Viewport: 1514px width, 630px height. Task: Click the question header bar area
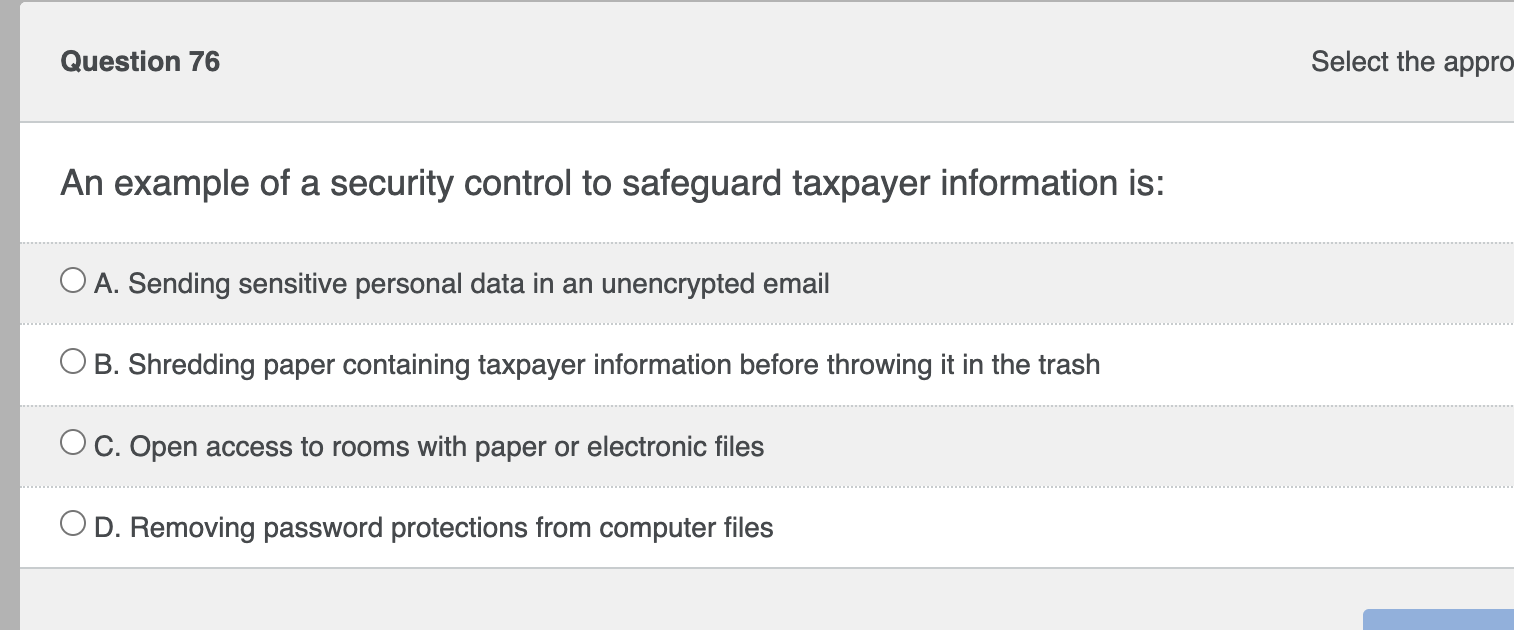760,61
